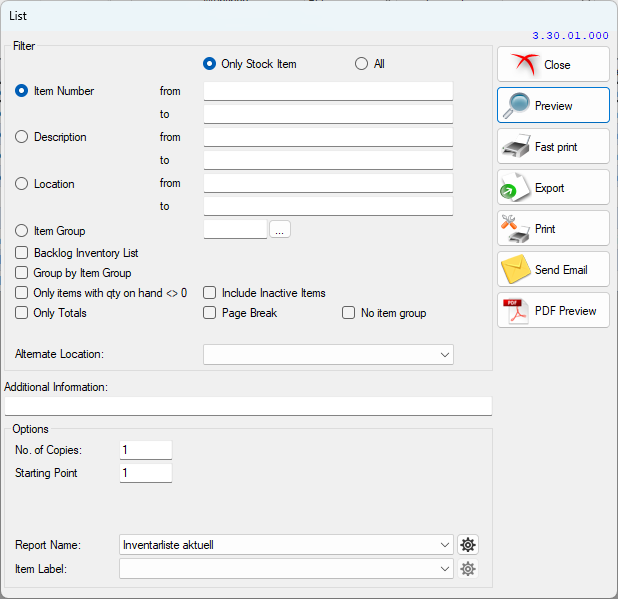Click the Close button label
This screenshot has height=599, width=619.
coord(557,65)
